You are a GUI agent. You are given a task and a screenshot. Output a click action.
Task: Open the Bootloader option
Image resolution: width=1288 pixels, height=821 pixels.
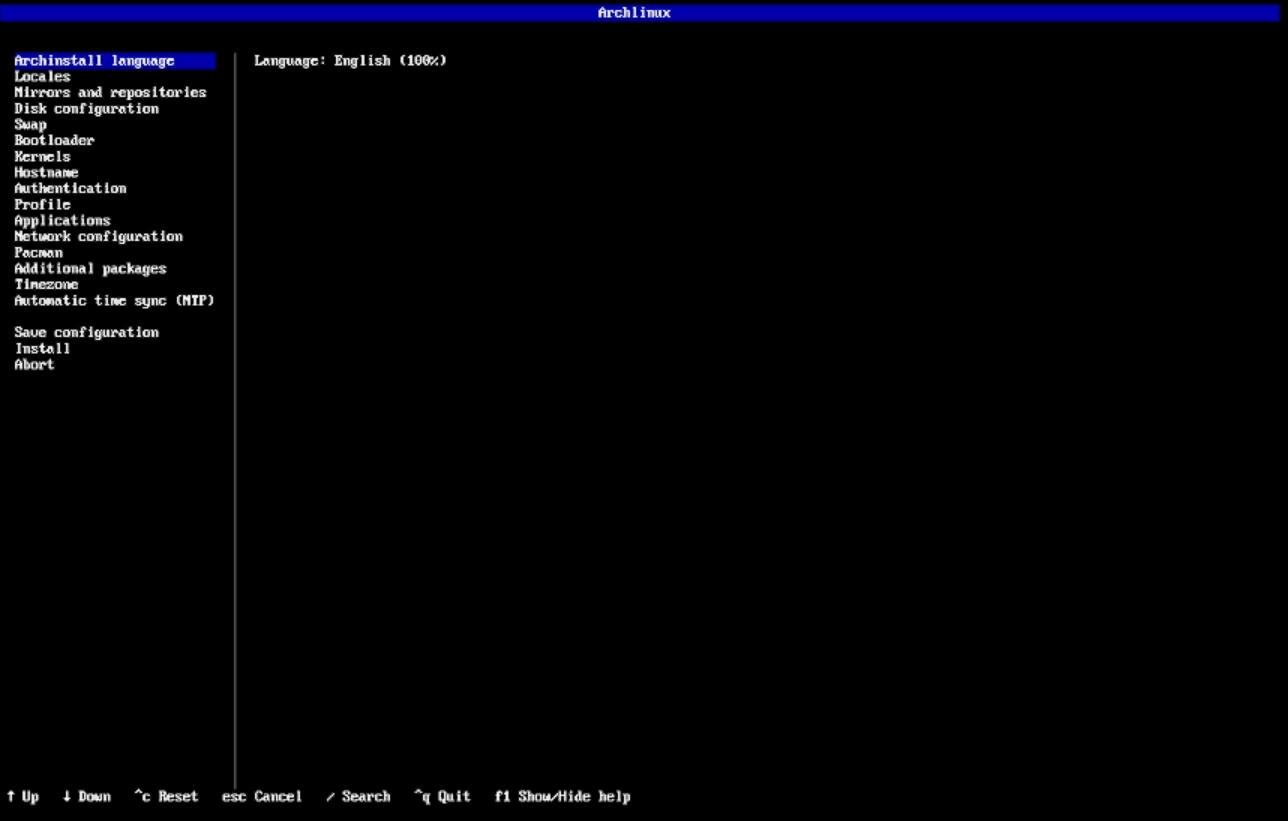point(54,141)
